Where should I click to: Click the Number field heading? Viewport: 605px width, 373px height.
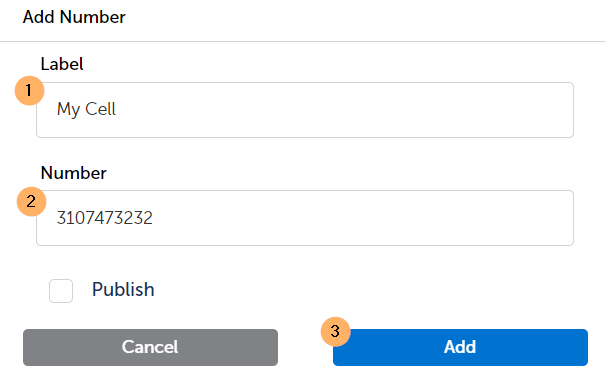tap(73, 173)
